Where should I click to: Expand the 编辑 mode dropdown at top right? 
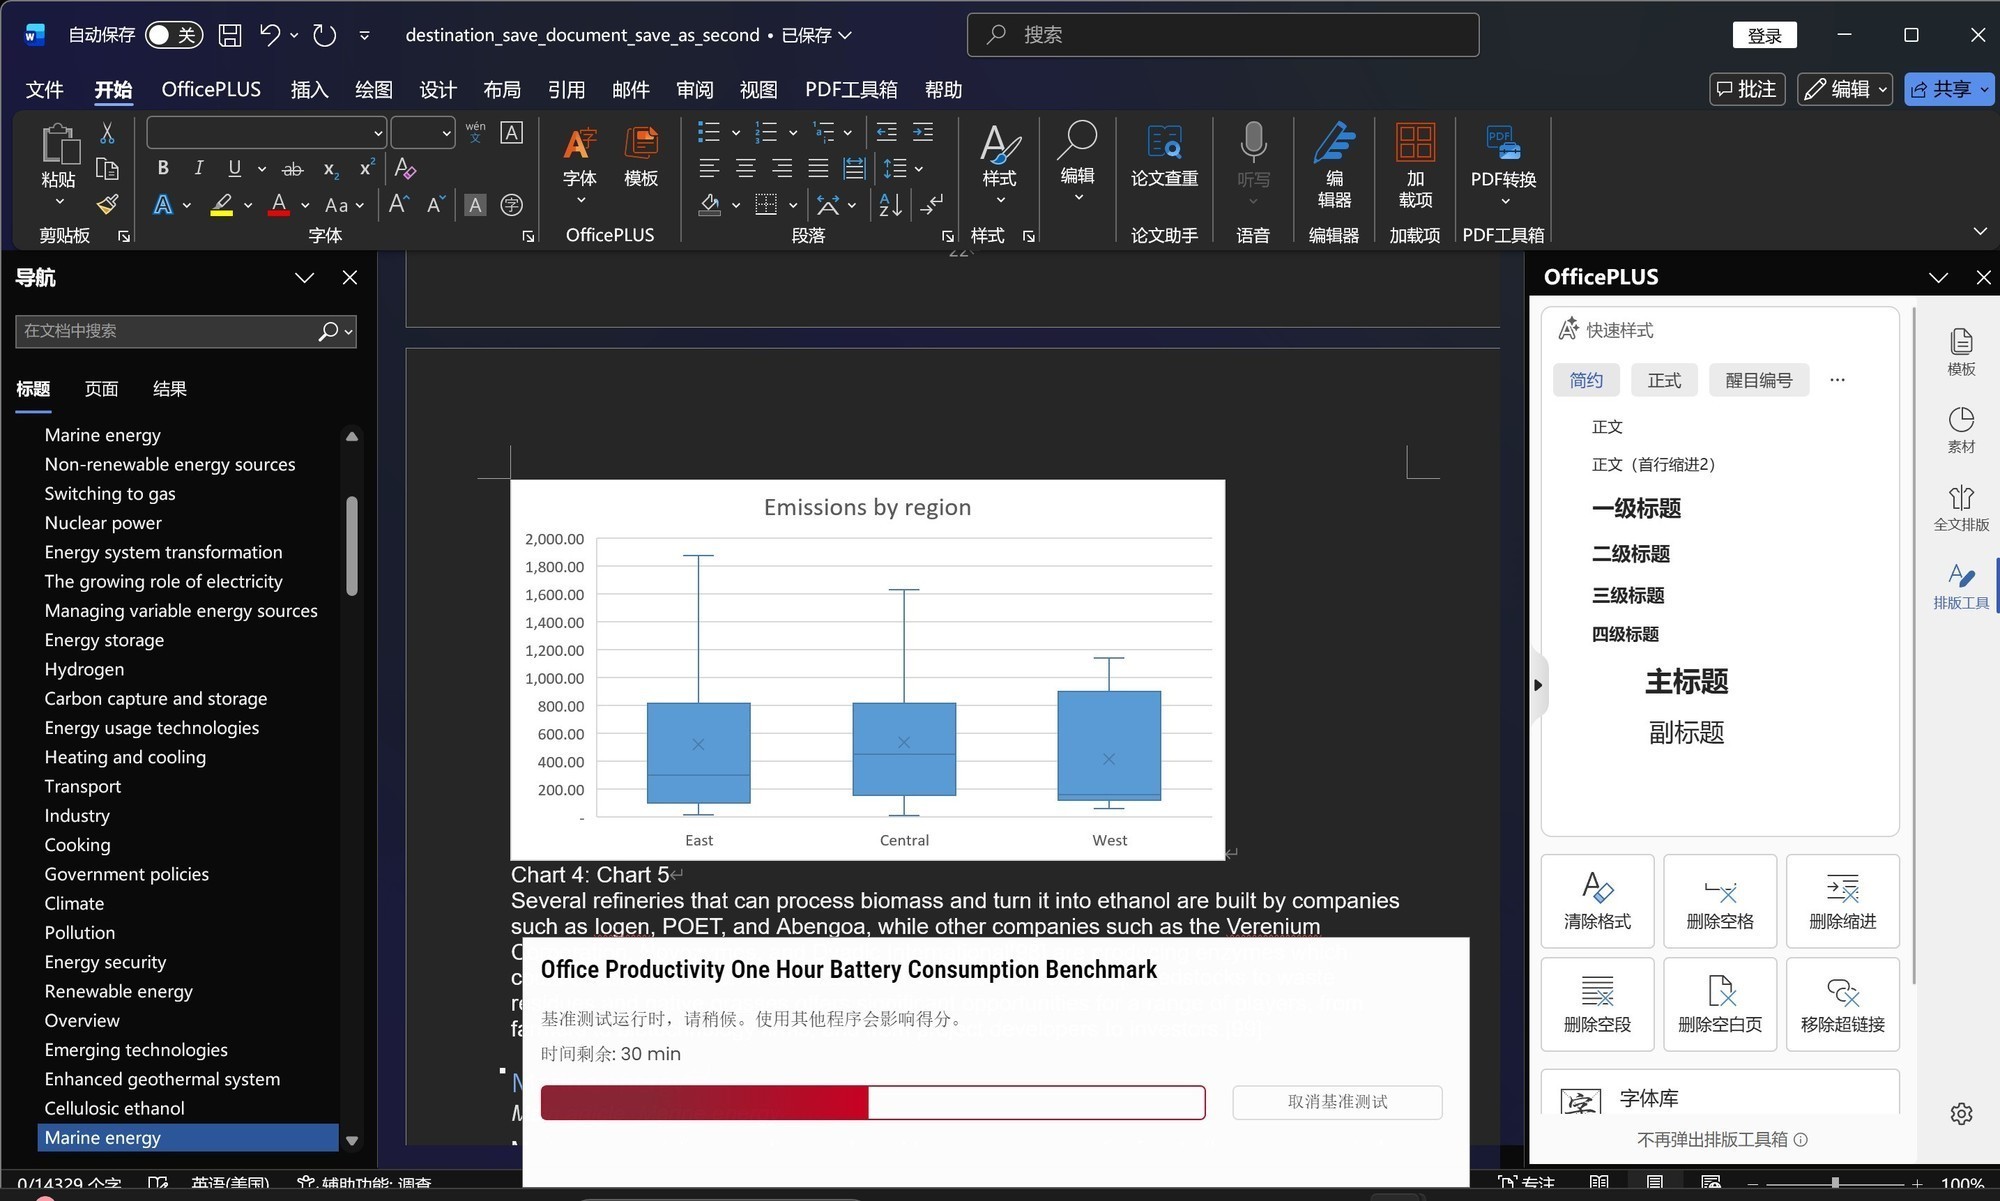click(1883, 89)
